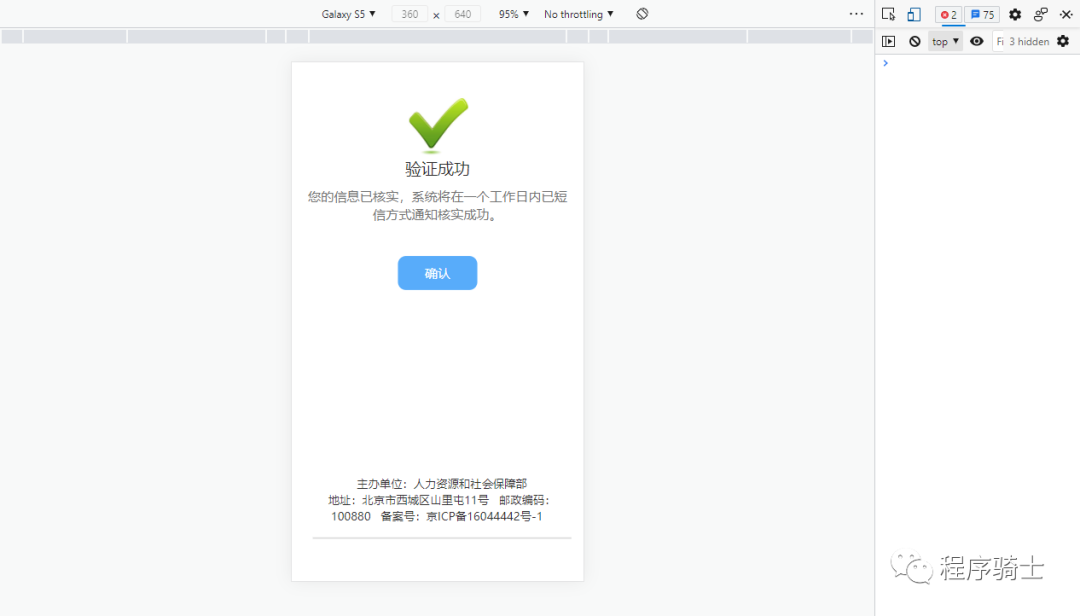
Task: Select the inspect element picker icon
Action: [888, 14]
